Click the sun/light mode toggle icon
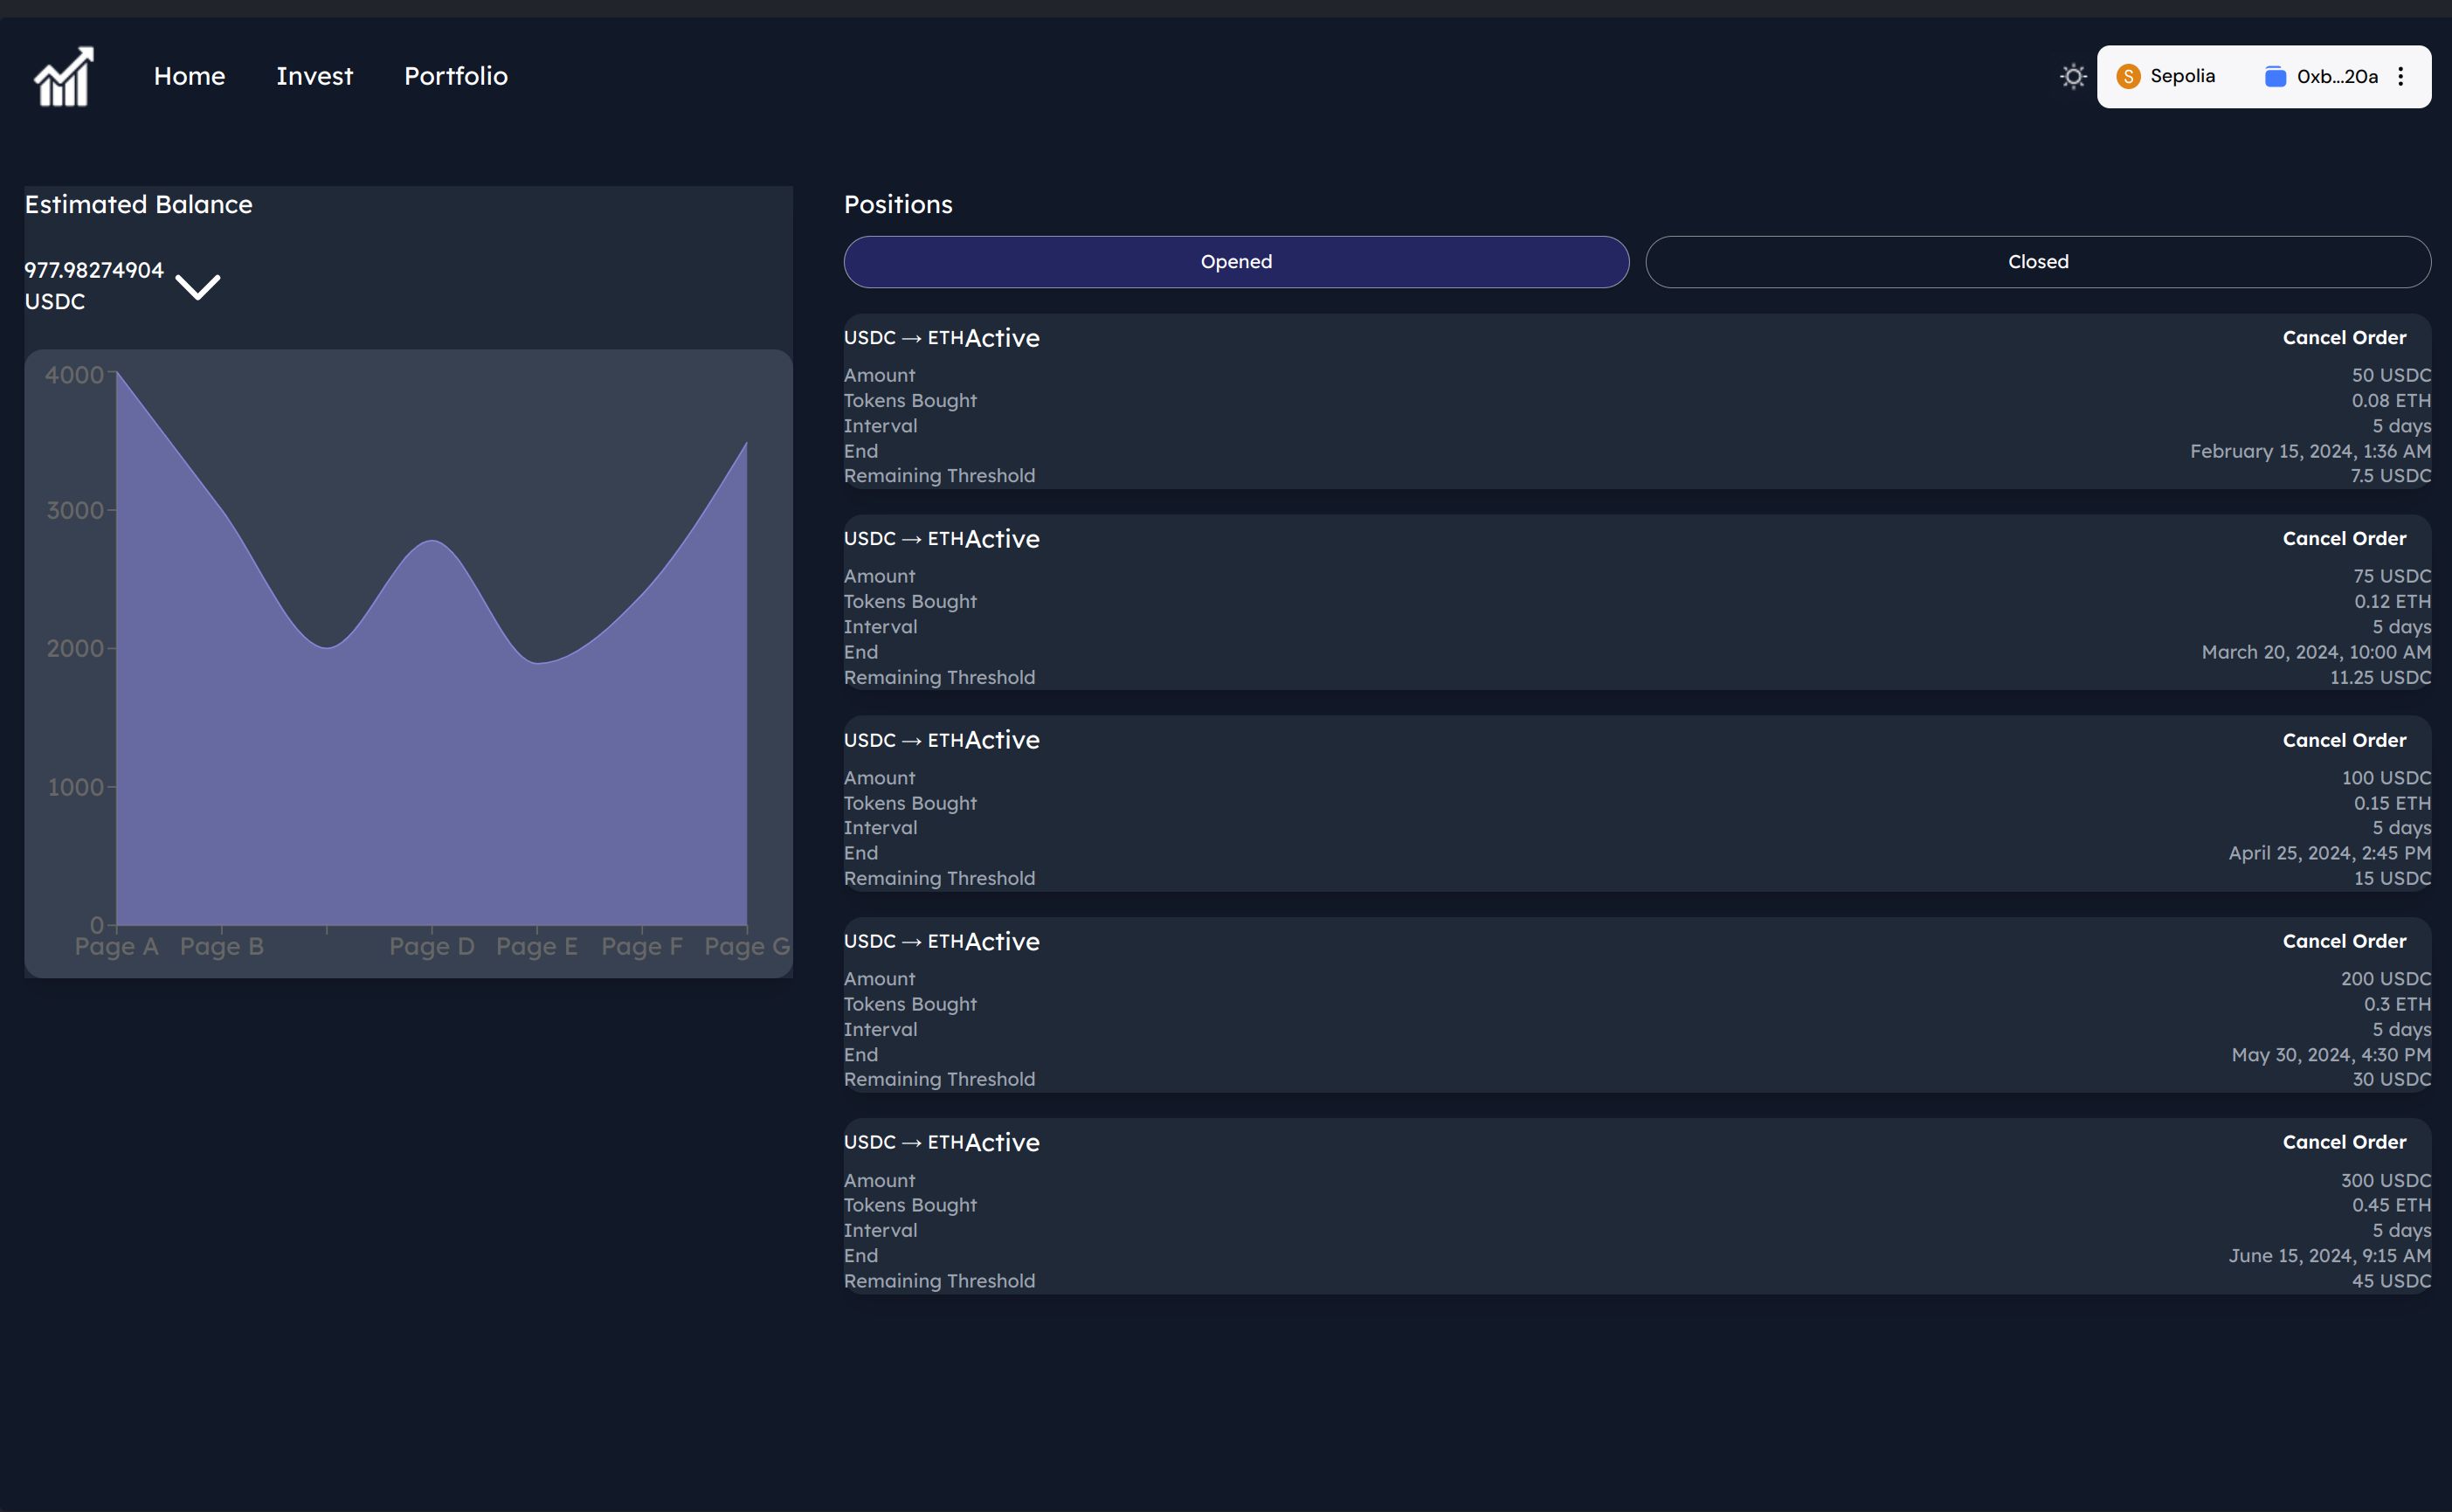 [x=2072, y=75]
